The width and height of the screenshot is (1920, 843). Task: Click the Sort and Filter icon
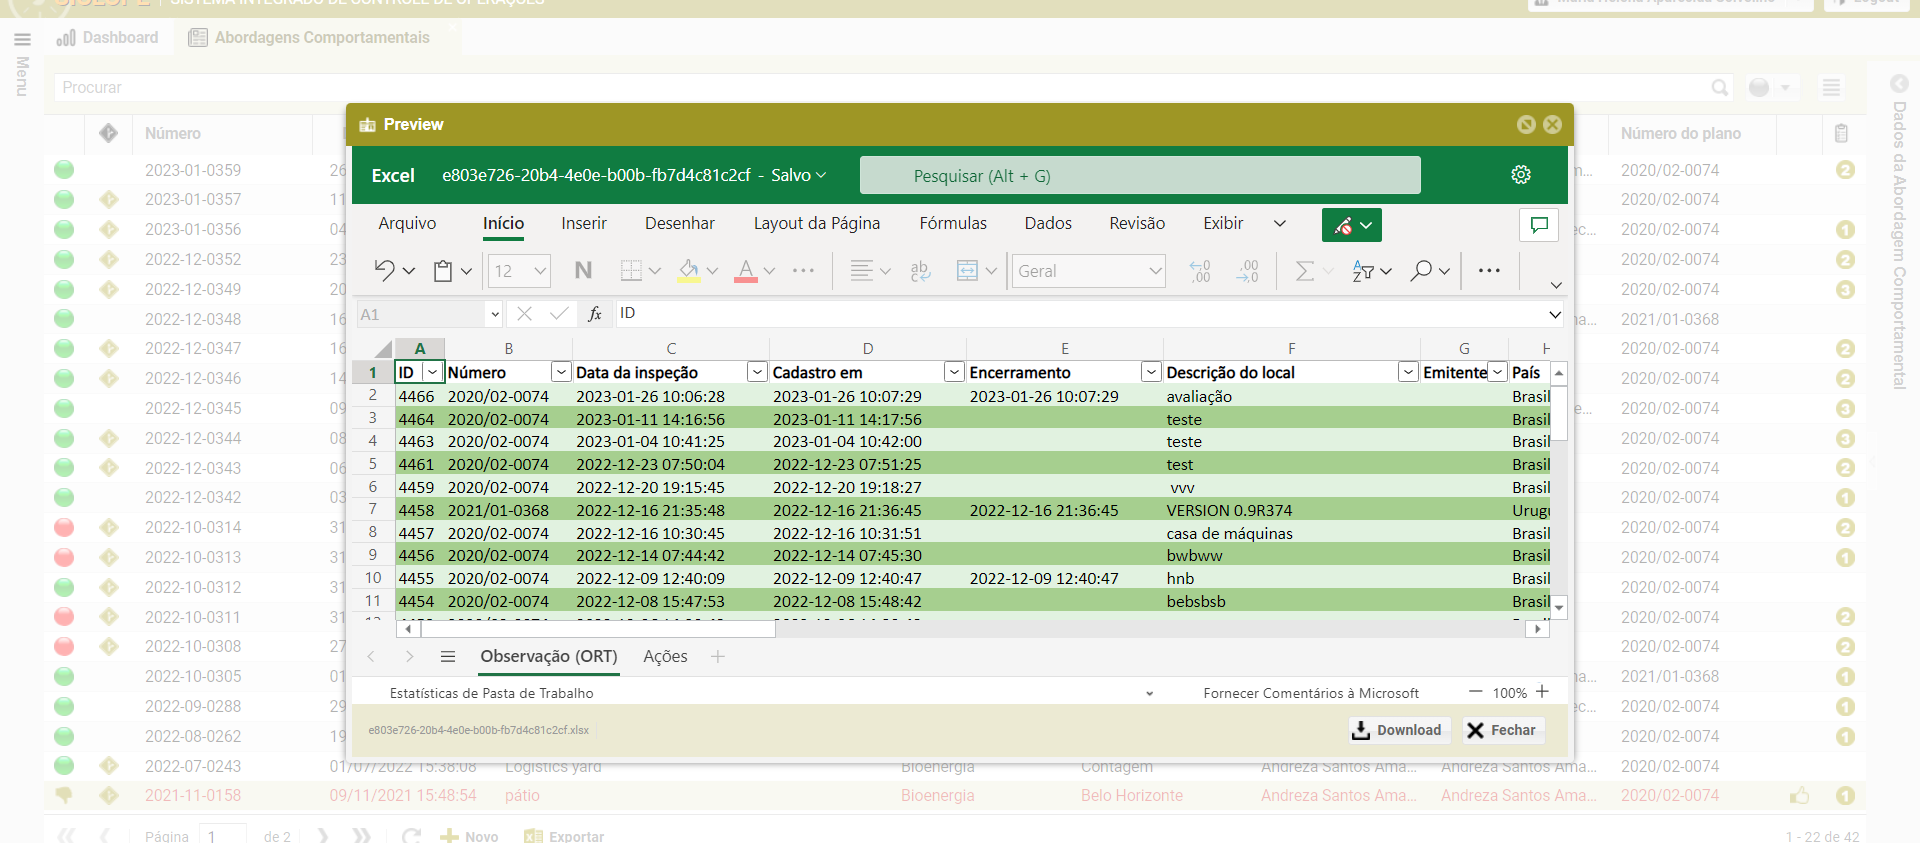(1362, 270)
